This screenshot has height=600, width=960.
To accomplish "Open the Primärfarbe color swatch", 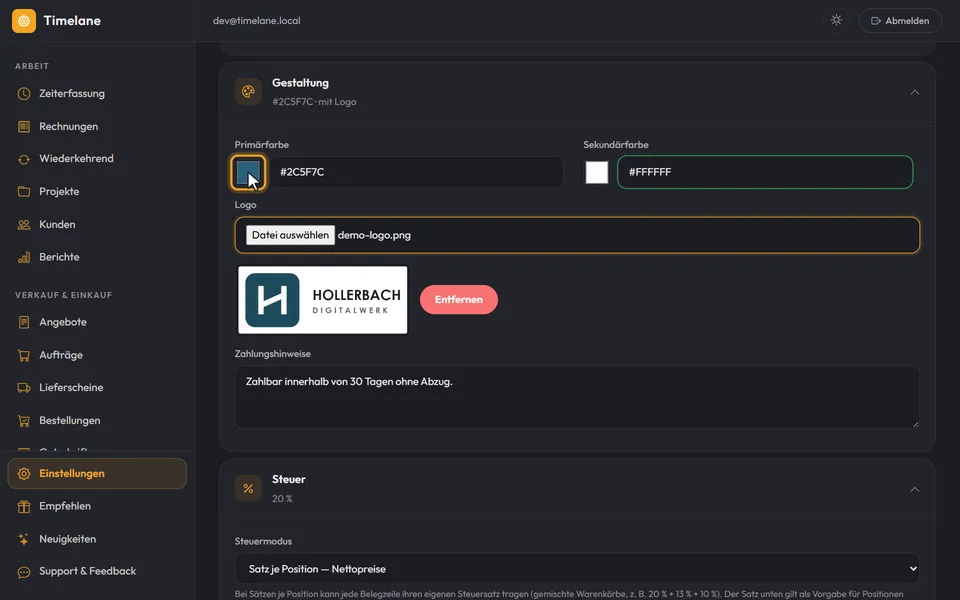I will [x=248, y=172].
